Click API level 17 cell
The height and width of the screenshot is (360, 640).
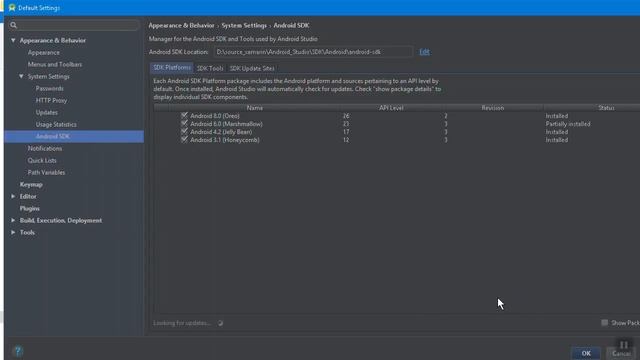(346, 132)
